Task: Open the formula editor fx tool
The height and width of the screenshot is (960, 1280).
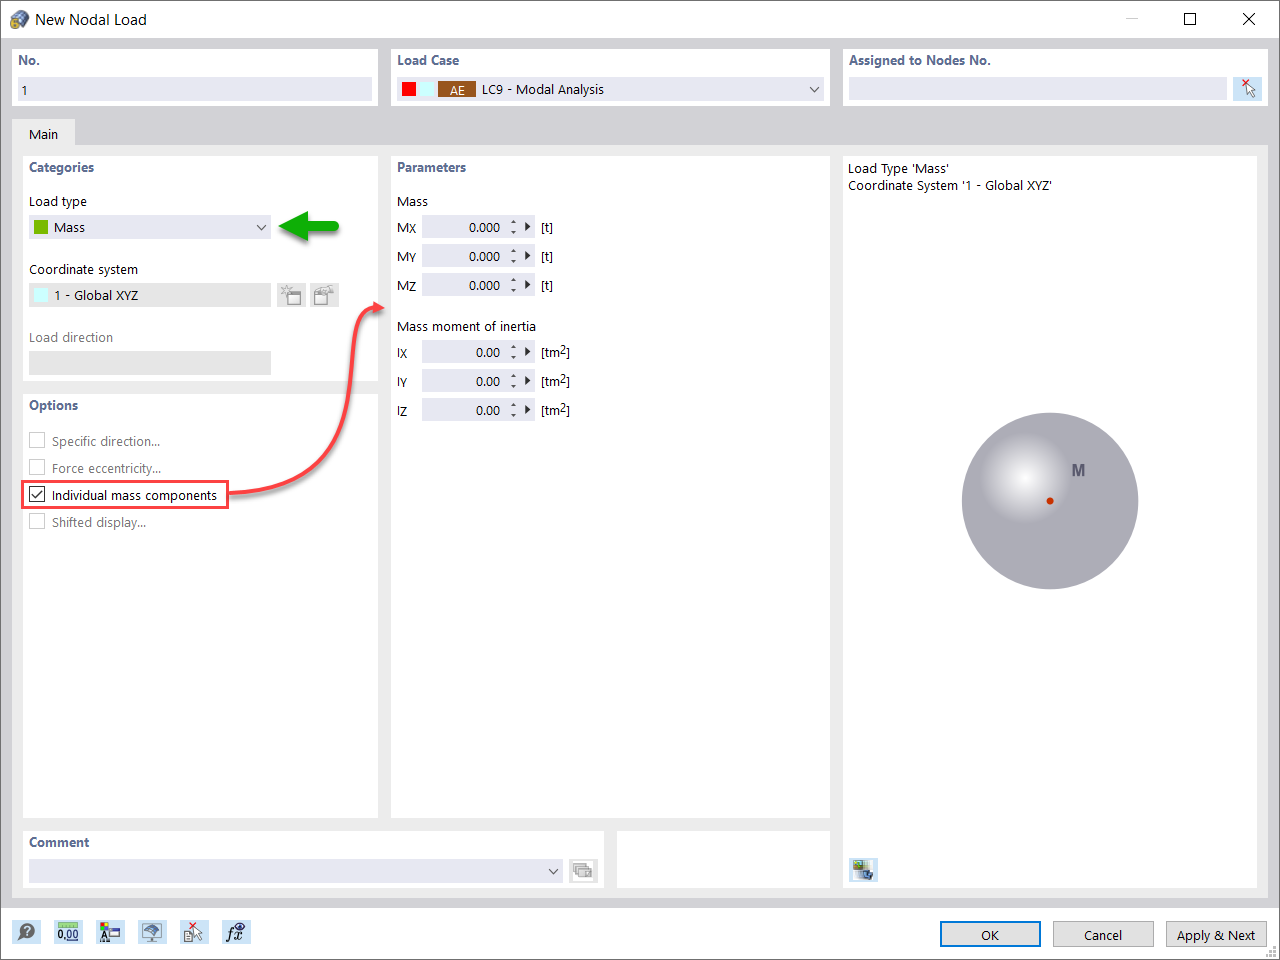Action: click(x=236, y=932)
